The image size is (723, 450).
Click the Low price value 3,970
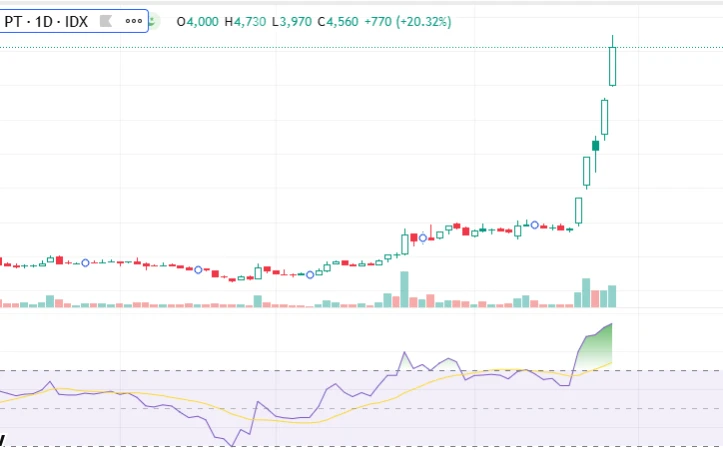click(x=296, y=21)
